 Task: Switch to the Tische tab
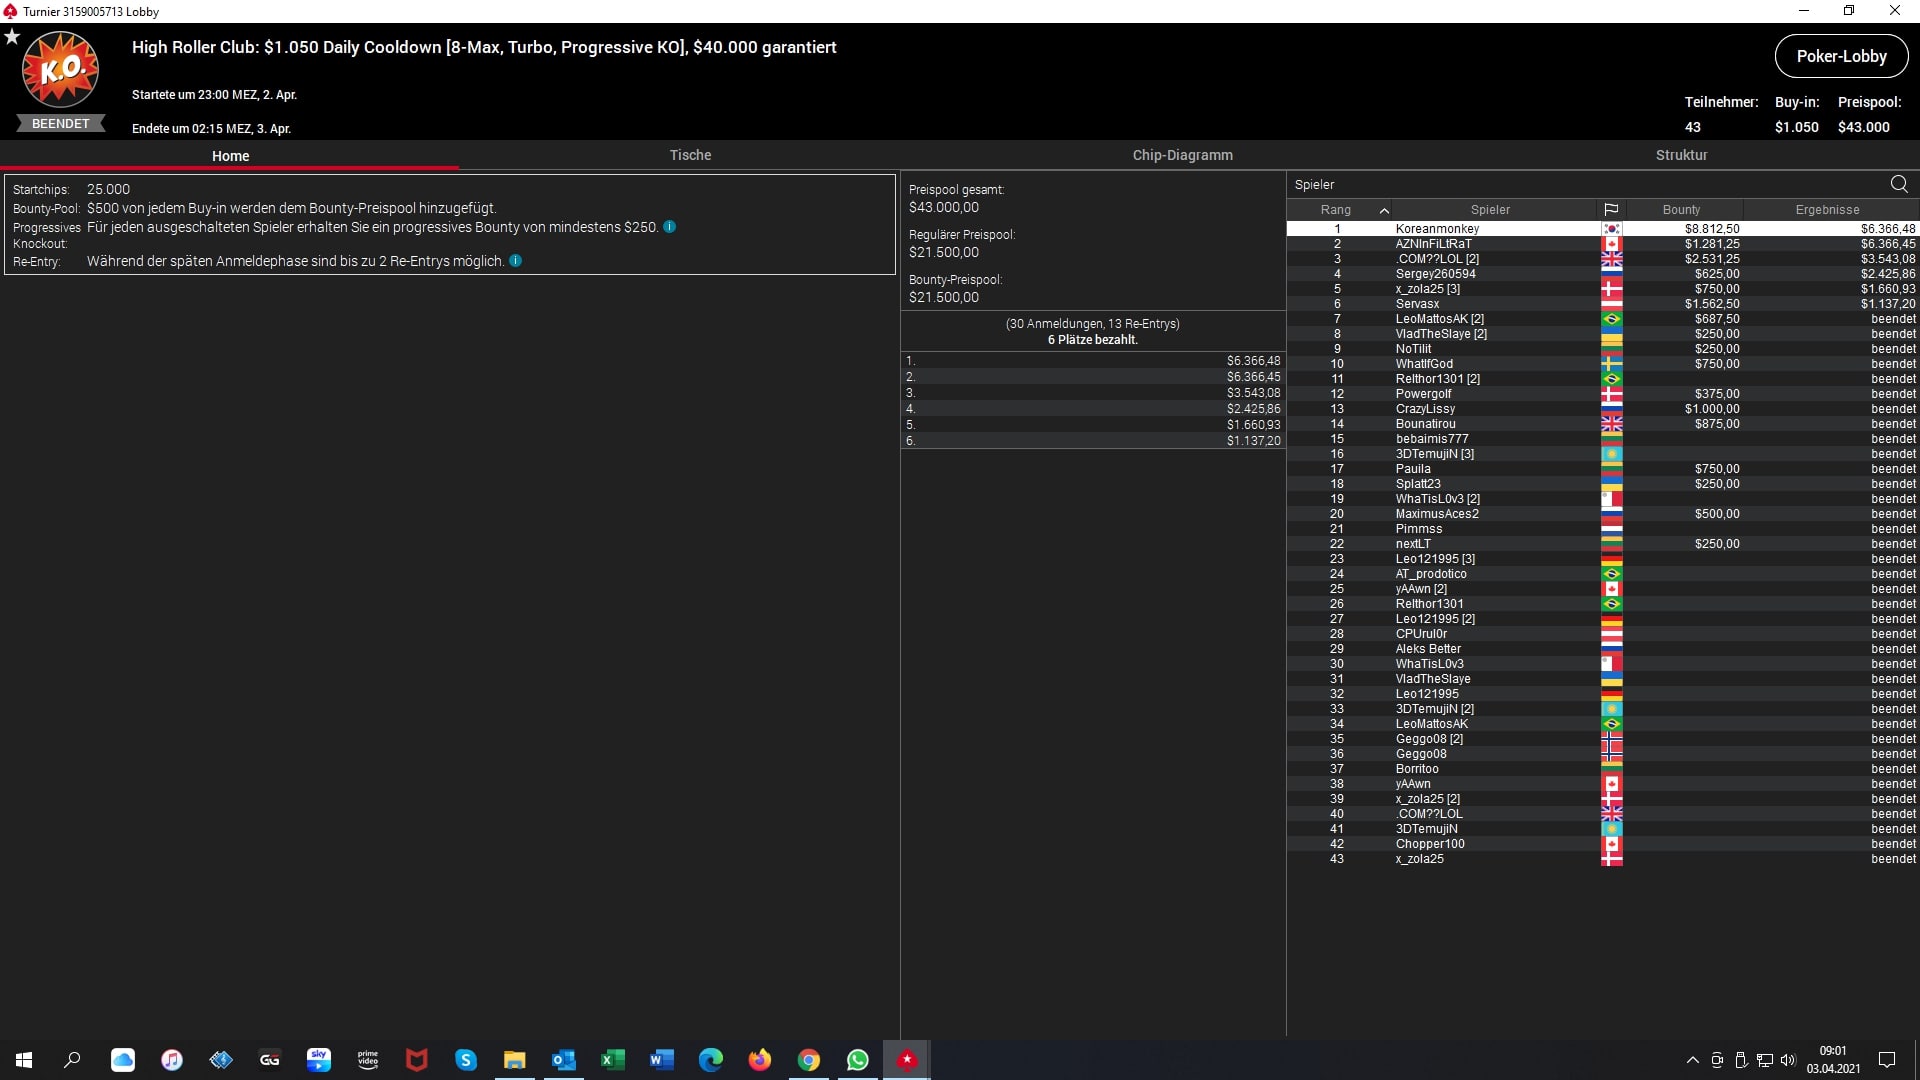click(690, 155)
